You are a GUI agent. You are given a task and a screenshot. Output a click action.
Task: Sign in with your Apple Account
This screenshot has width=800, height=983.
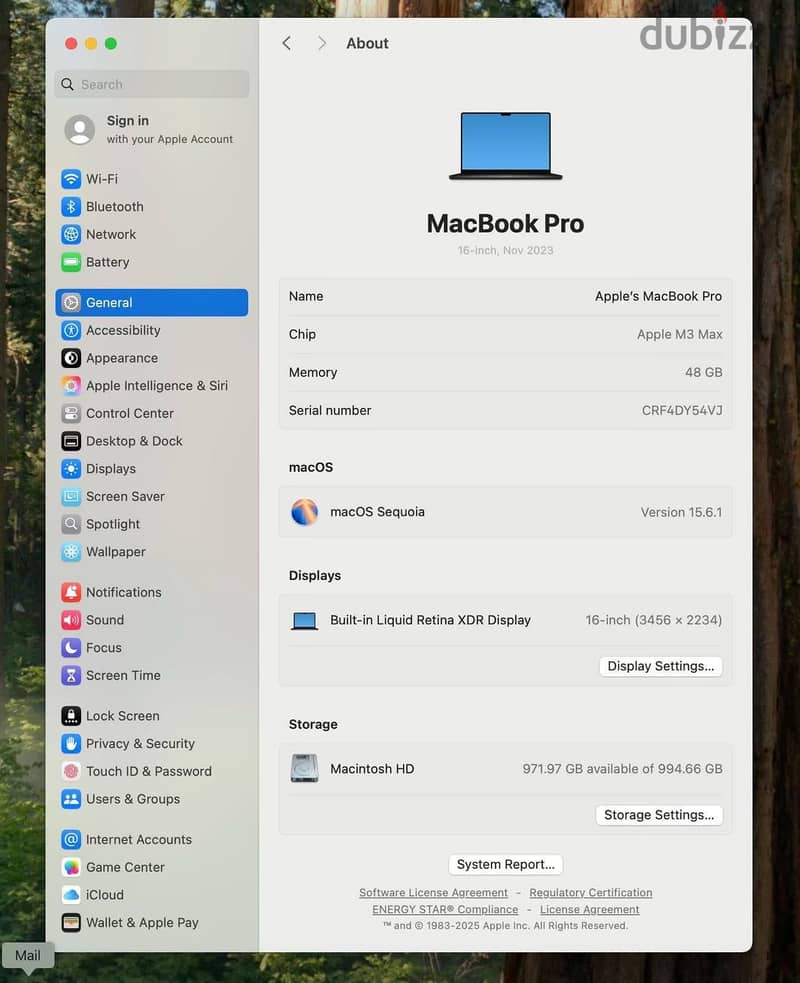pyautogui.click(x=150, y=129)
